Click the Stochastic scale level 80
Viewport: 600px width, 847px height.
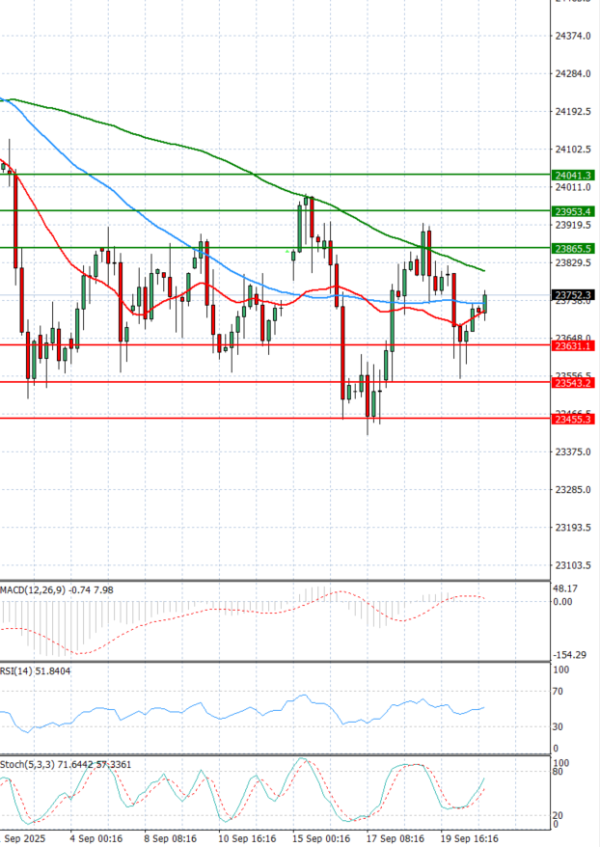[x=558, y=771]
